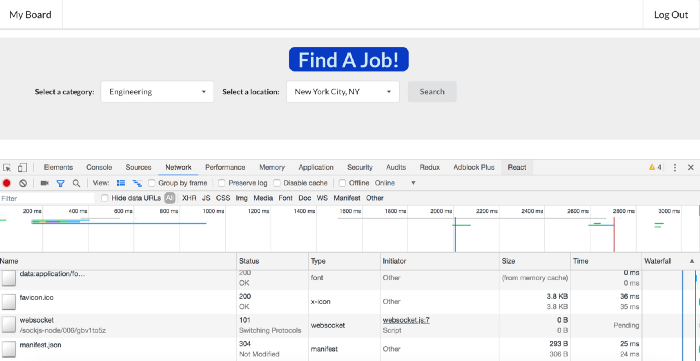Image resolution: width=700 pixels, height=361 pixels.
Task: Filter requests by XHR
Action: tap(189, 198)
